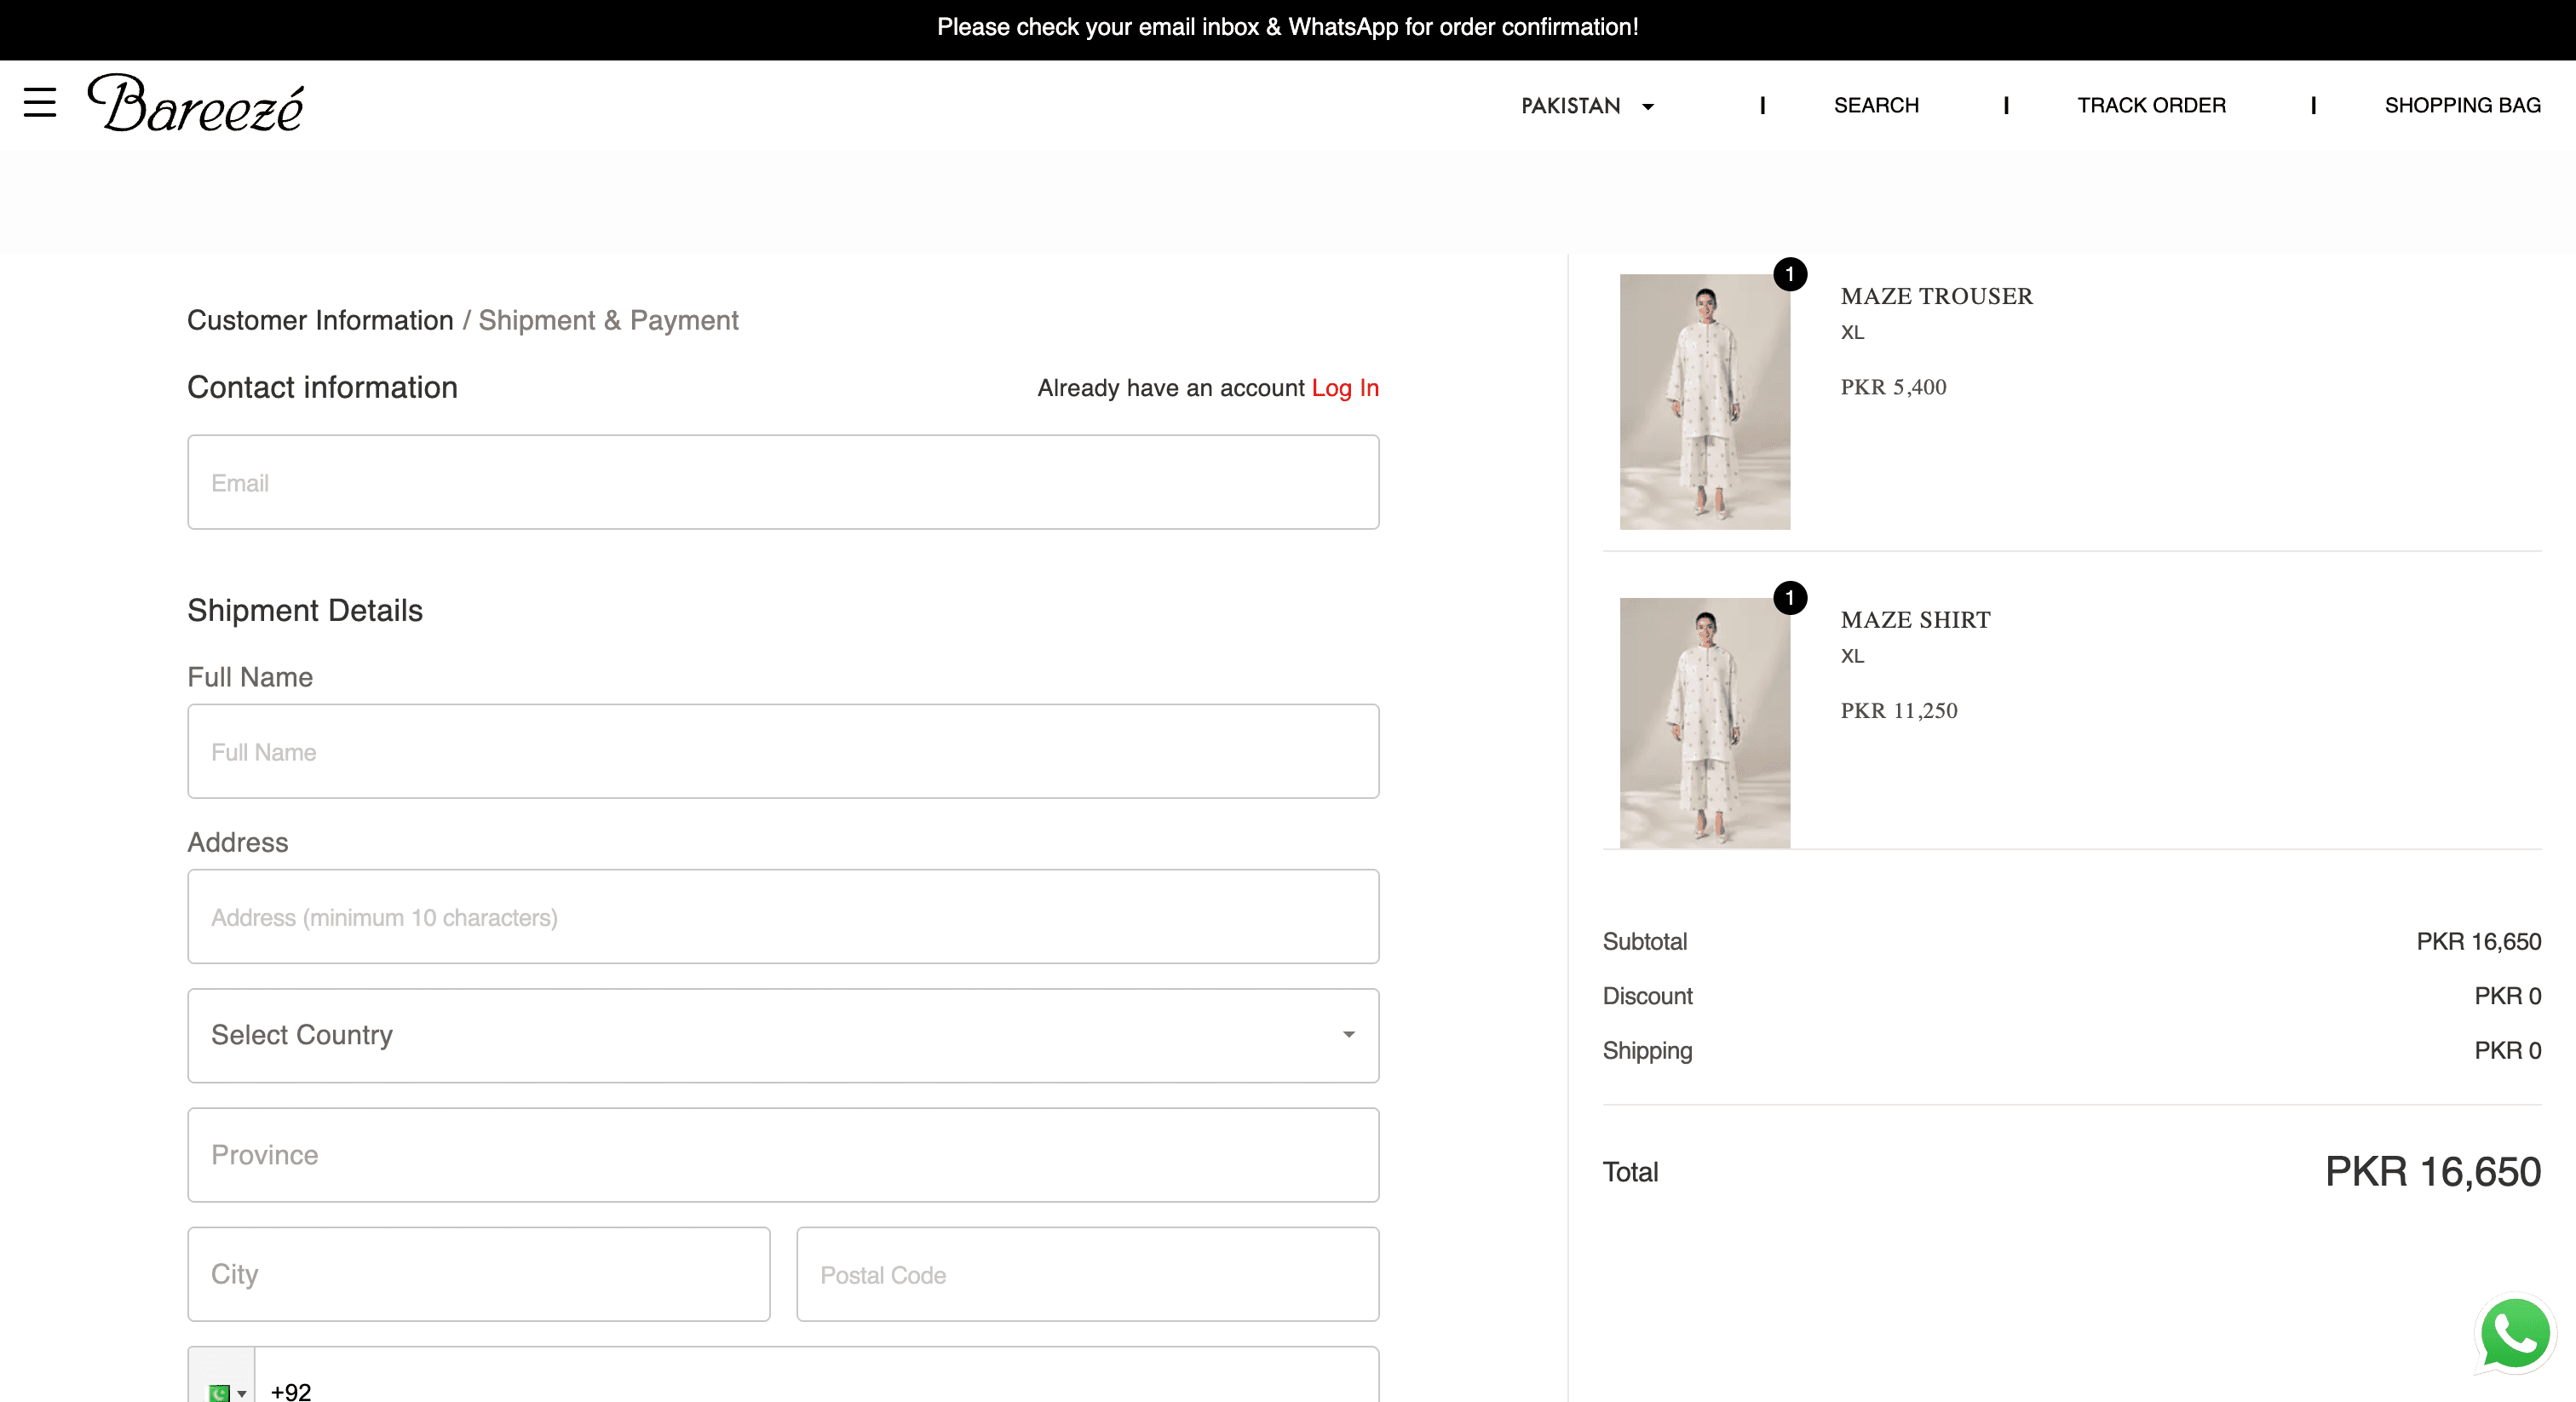Viewport: 2576px width, 1402px height.
Task: Click the Bareezé logo
Action: 196,103
